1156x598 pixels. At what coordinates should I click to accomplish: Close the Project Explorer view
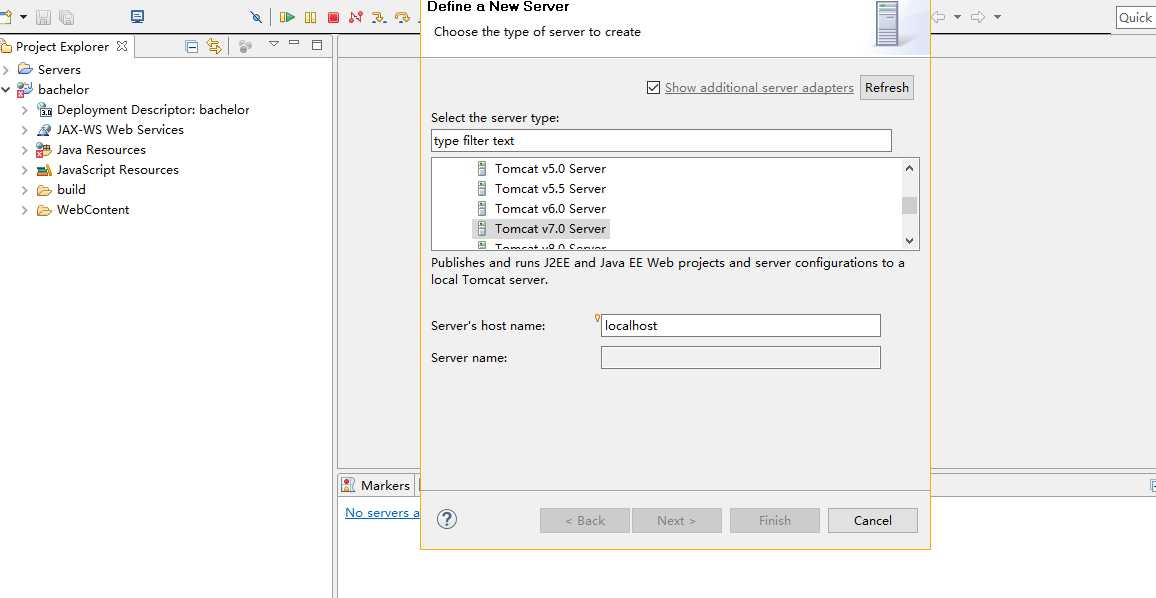tap(122, 46)
